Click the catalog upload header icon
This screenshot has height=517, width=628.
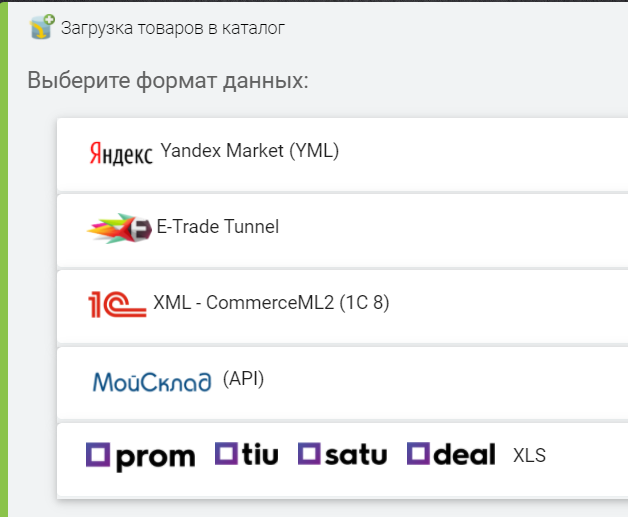42,27
